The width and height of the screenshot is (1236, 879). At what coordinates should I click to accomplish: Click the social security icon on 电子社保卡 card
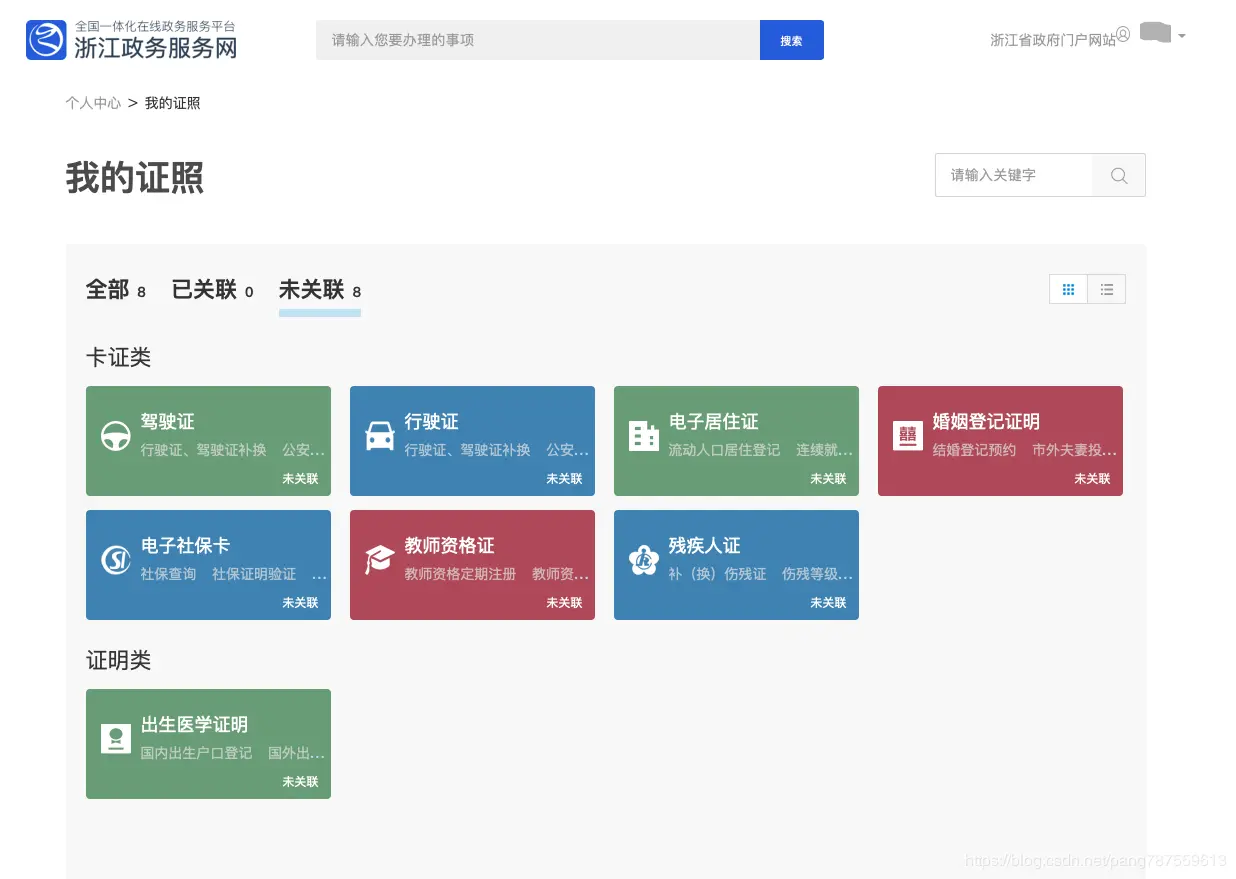click(115, 559)
